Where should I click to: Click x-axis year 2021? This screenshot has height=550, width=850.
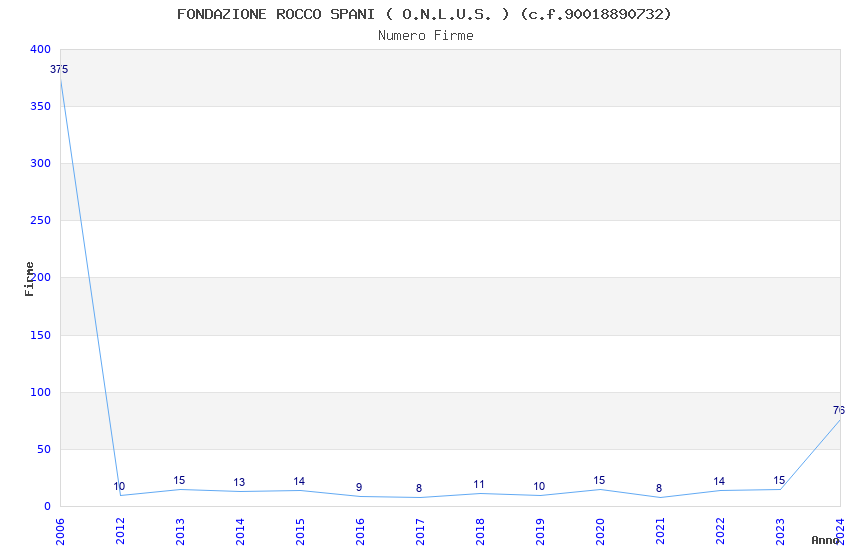660,531
